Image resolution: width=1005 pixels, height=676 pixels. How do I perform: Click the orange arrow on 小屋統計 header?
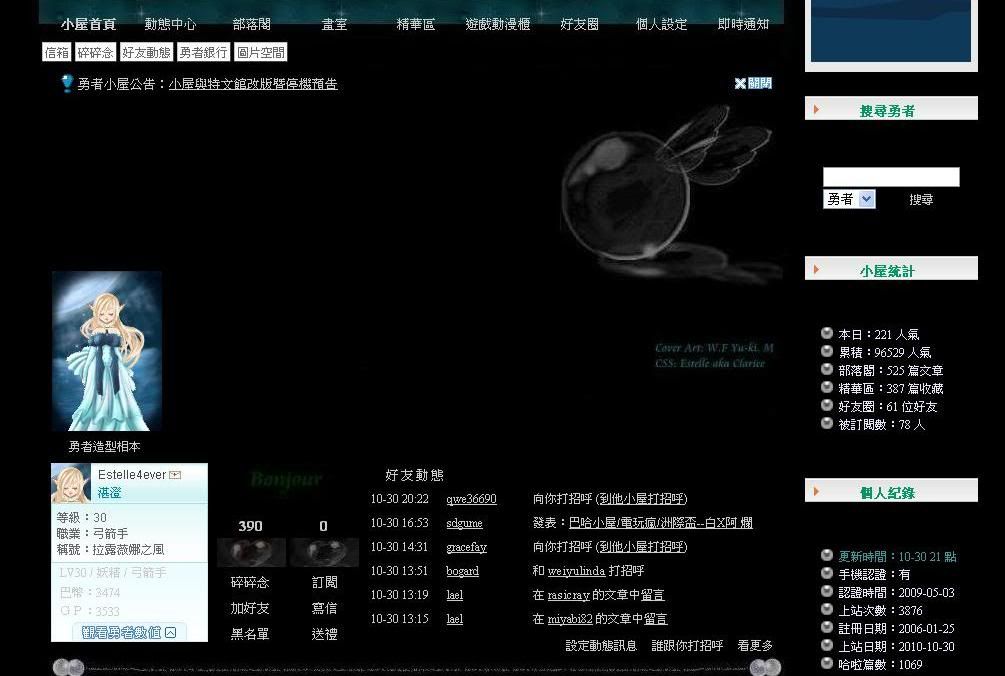(x=817, y=270)
